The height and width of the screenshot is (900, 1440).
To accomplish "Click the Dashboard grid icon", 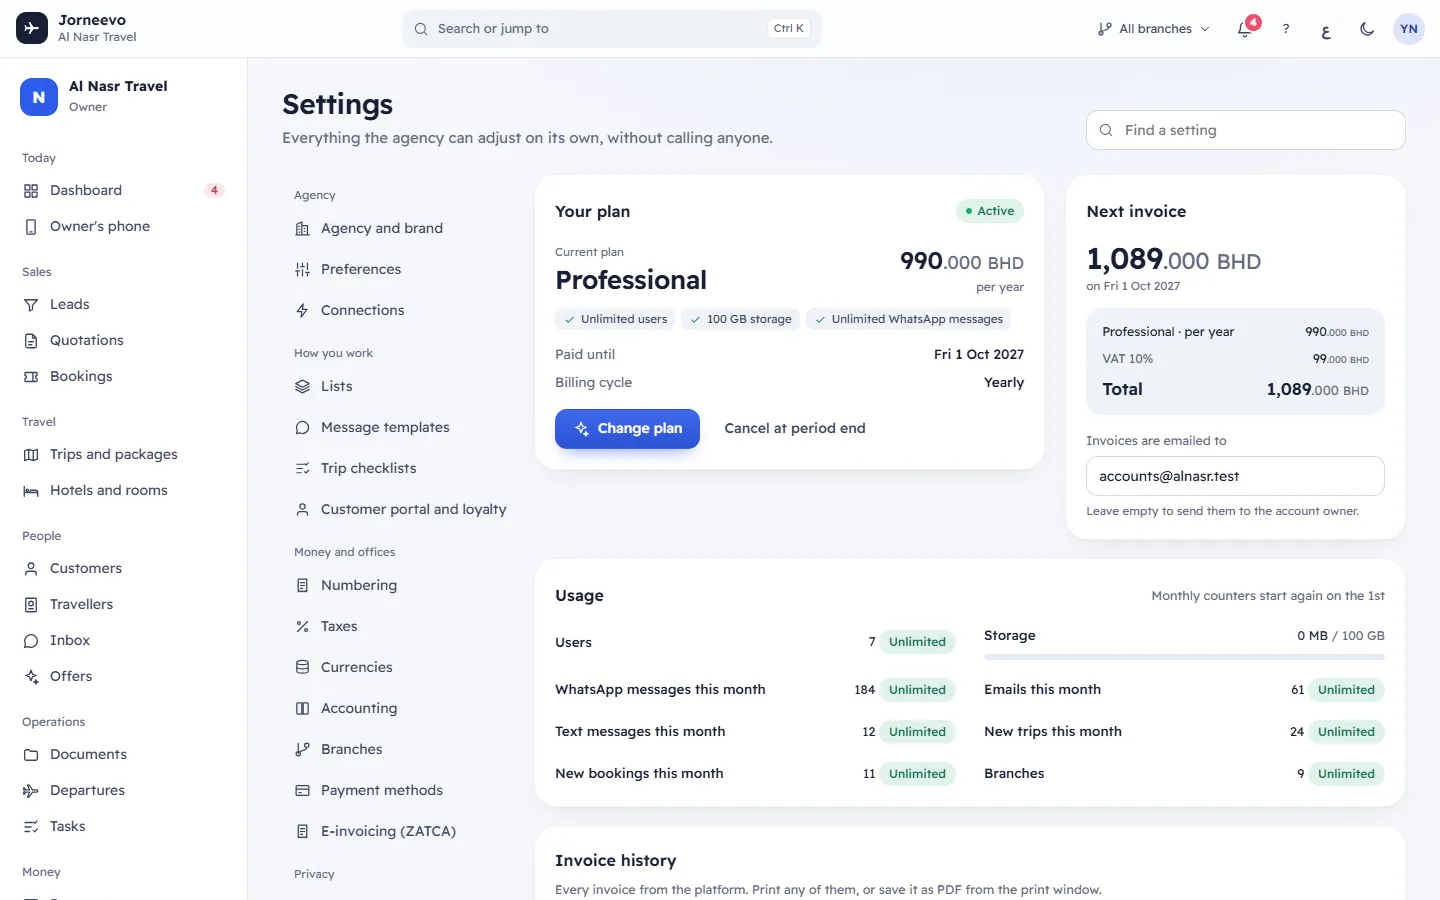I will [31, 190].
